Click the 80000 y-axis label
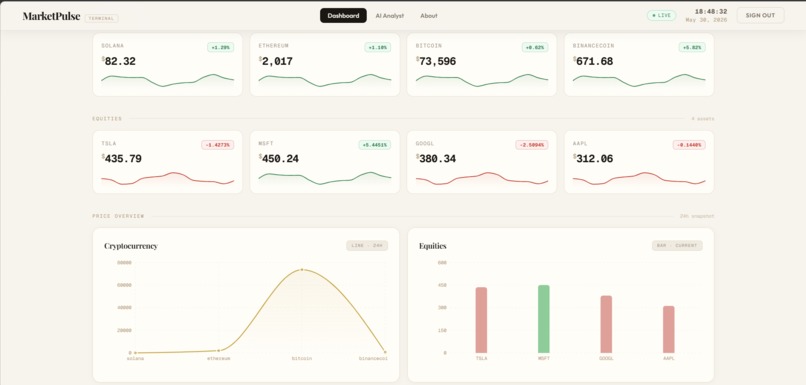 point(124,263)
